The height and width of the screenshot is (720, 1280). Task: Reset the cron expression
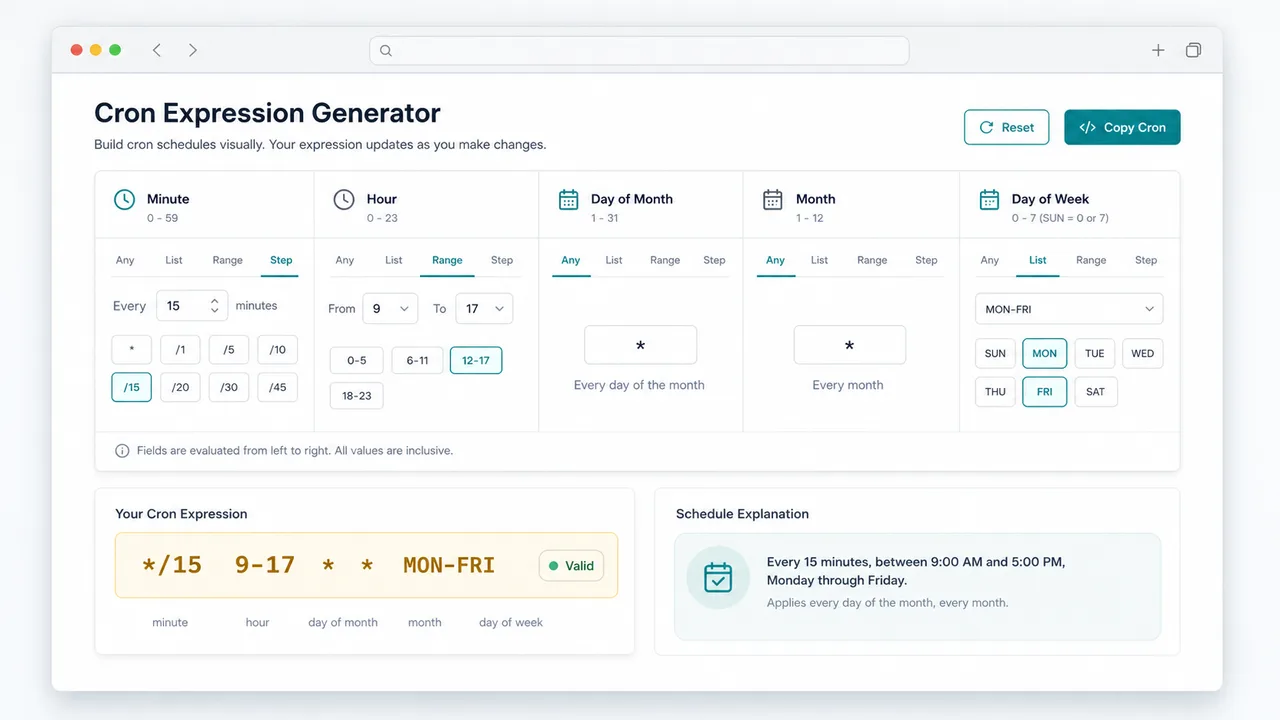point(1006,127)
